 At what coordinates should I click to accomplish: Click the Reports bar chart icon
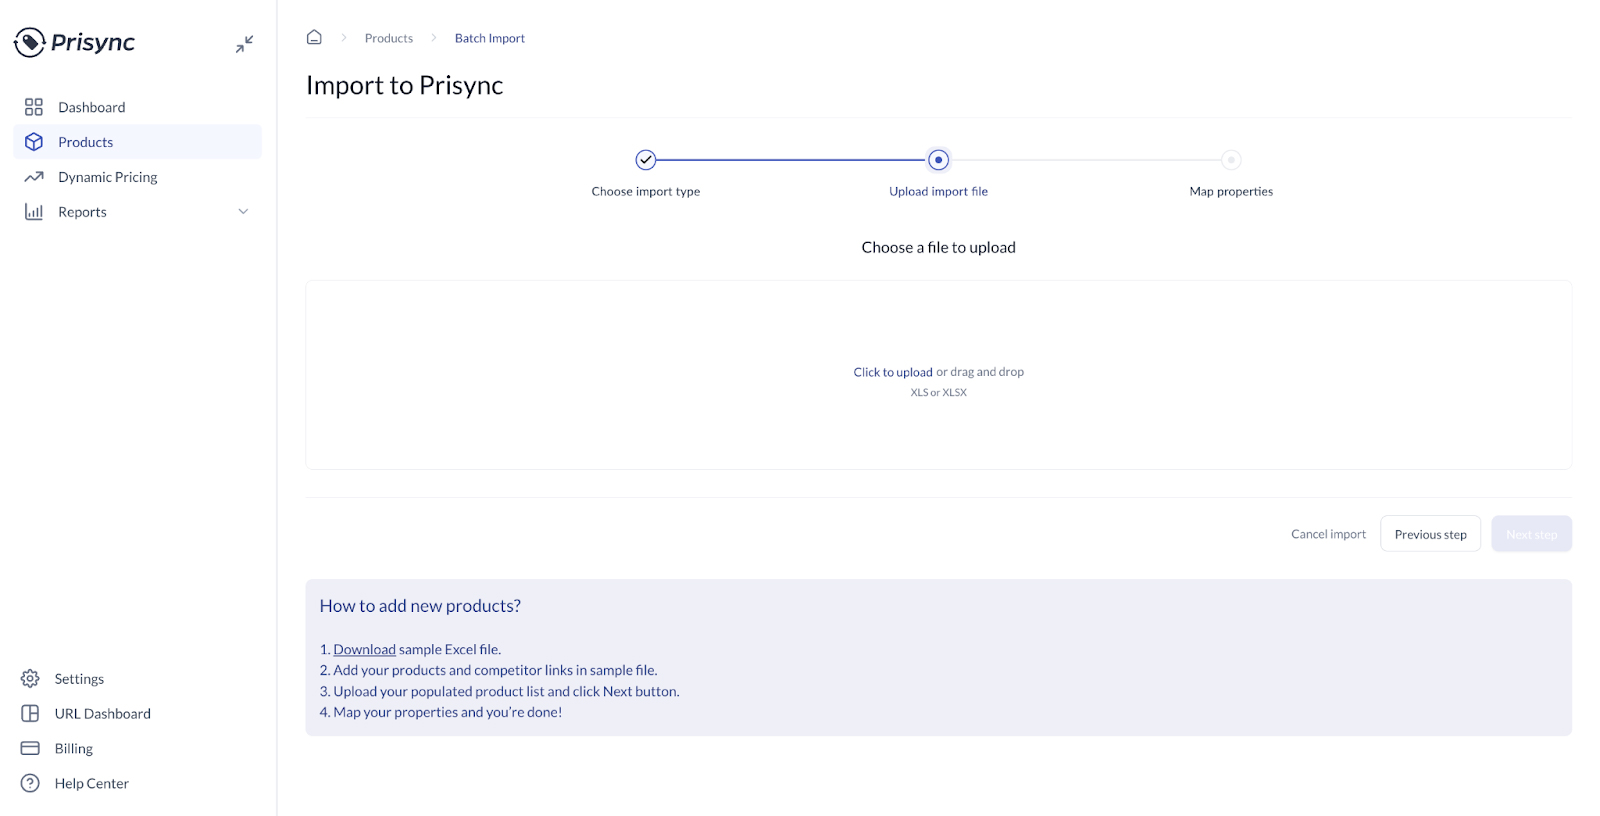pyautogui.click(x=34, y=212)
